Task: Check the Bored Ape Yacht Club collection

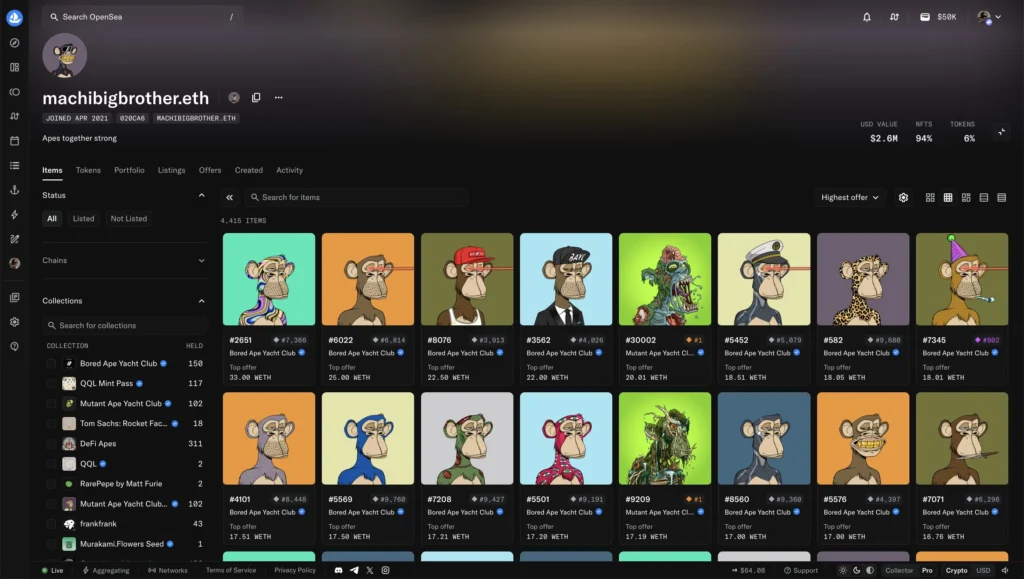Action: pos(51,364)
